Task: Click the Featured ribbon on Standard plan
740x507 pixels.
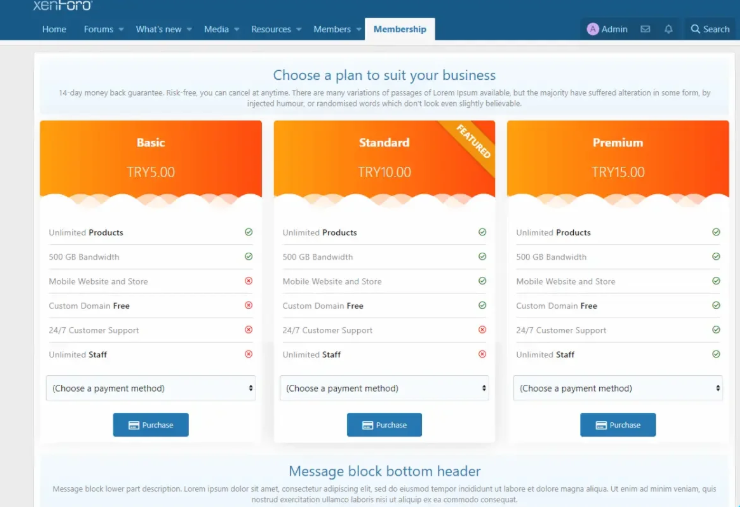Action: click(474, 142)
